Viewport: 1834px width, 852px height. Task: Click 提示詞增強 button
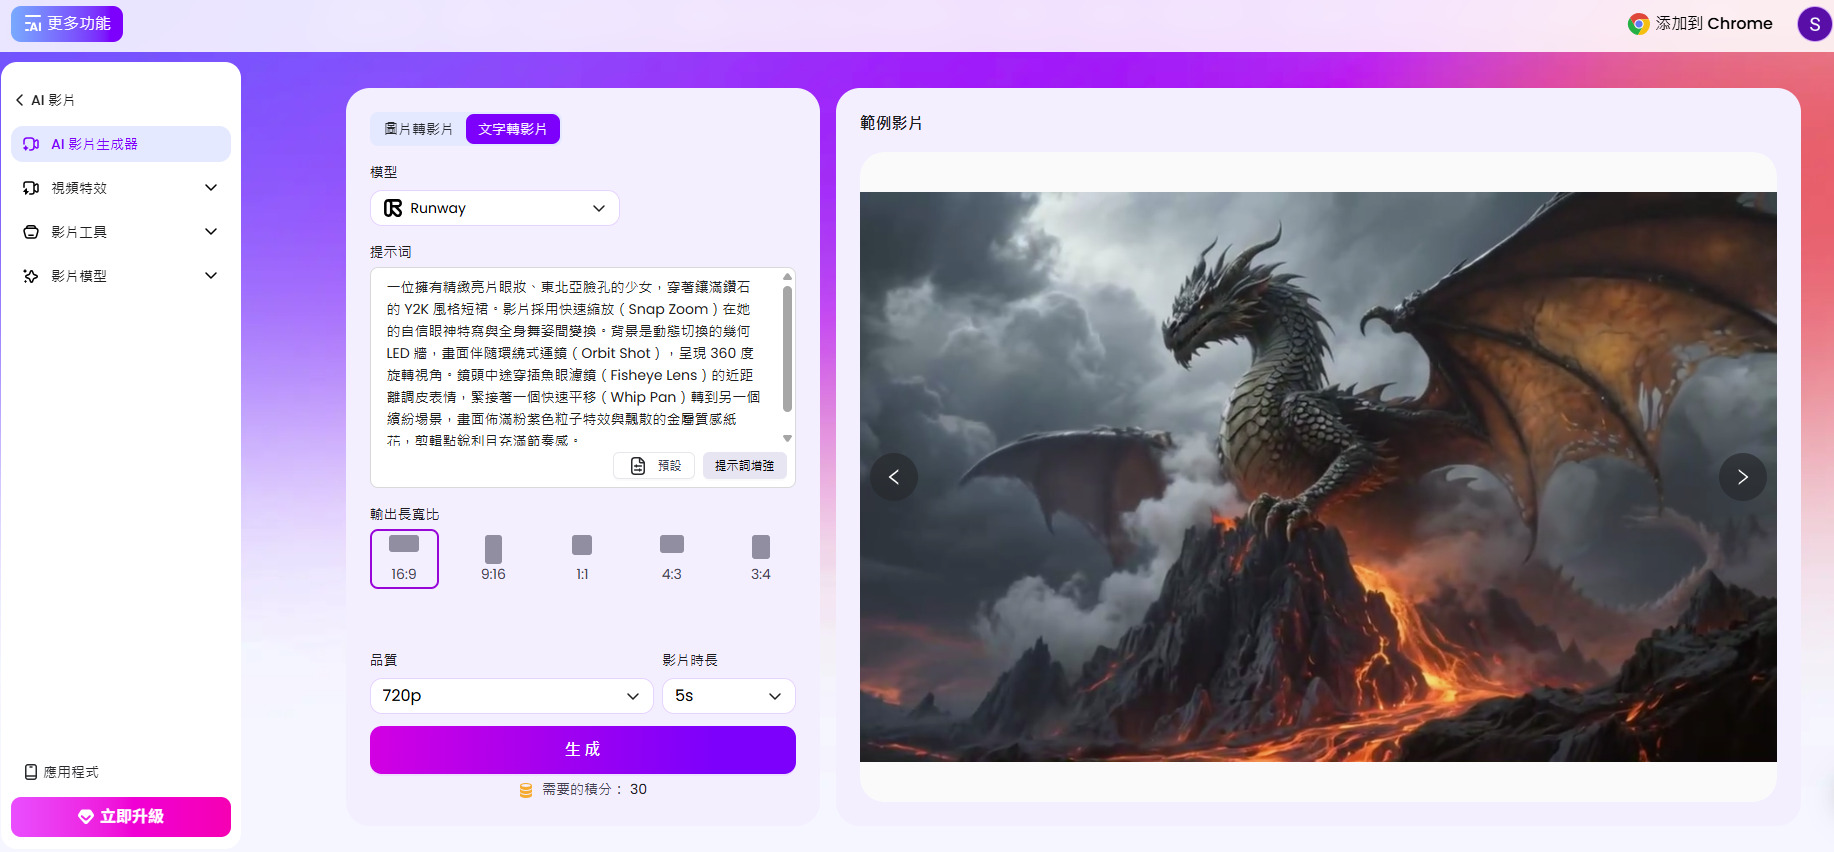pos(744,466)
